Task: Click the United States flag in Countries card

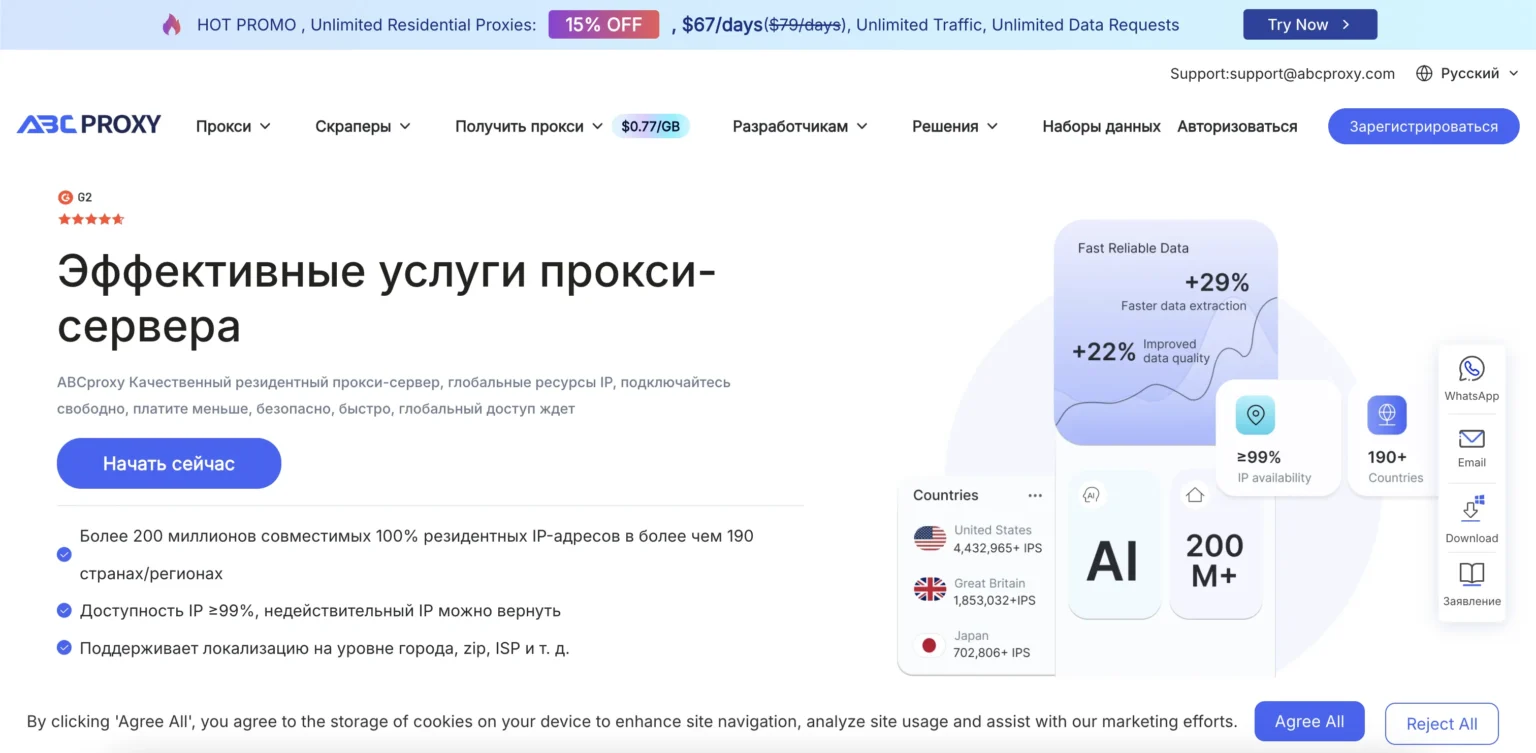Action: coord(928,537)
